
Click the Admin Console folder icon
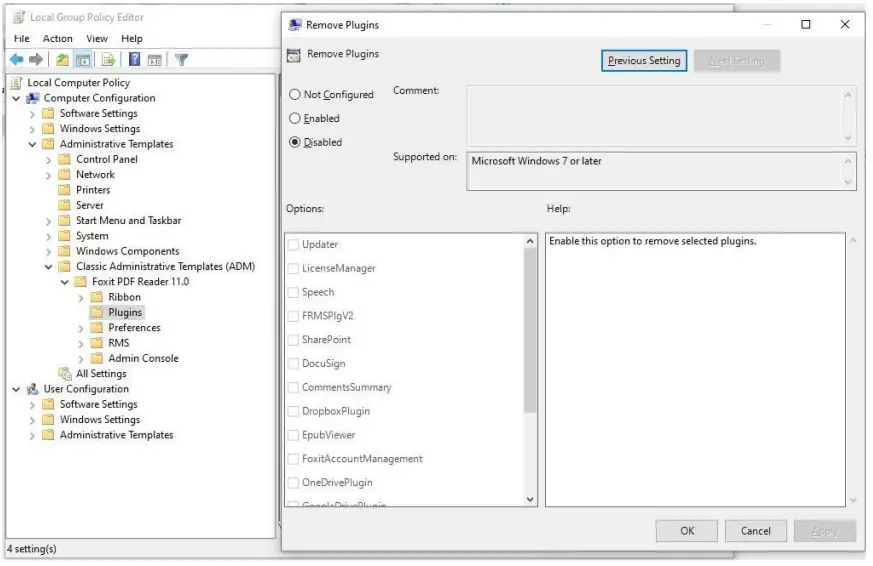(97, 359)
